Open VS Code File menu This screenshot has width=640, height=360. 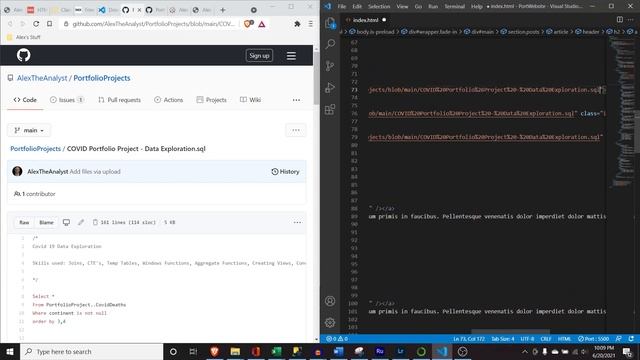click(x=342, y=7)
